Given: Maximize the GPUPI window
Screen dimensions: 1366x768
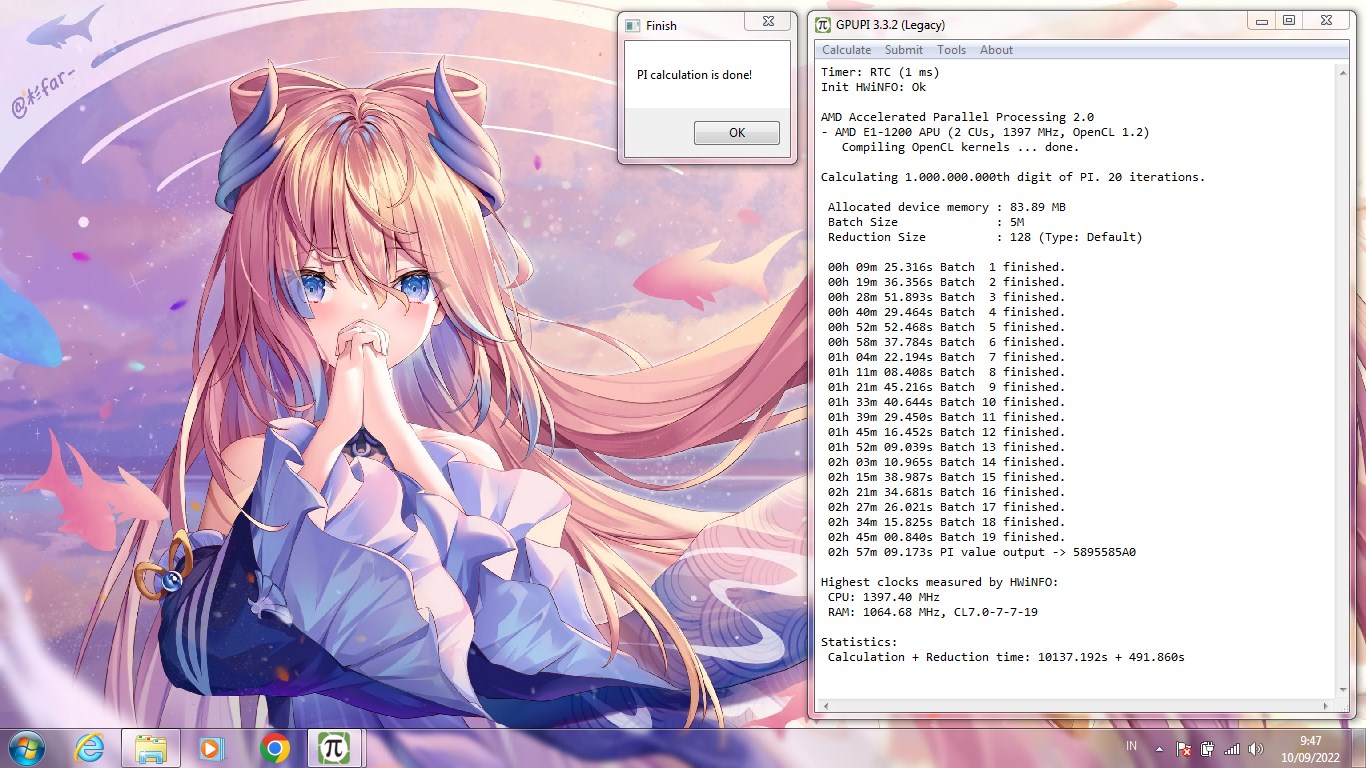Looking at the screenshot, I should click(x=1289, y=20).
